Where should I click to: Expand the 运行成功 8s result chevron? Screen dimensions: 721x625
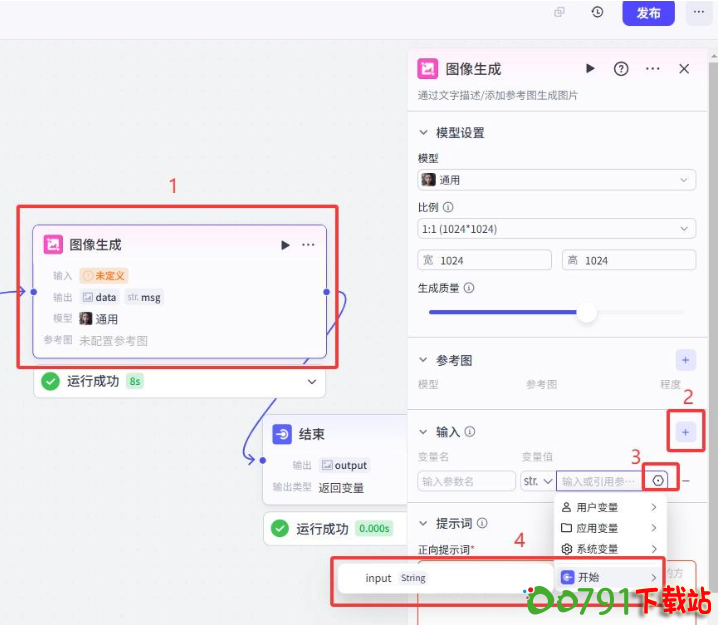[312, 381]
